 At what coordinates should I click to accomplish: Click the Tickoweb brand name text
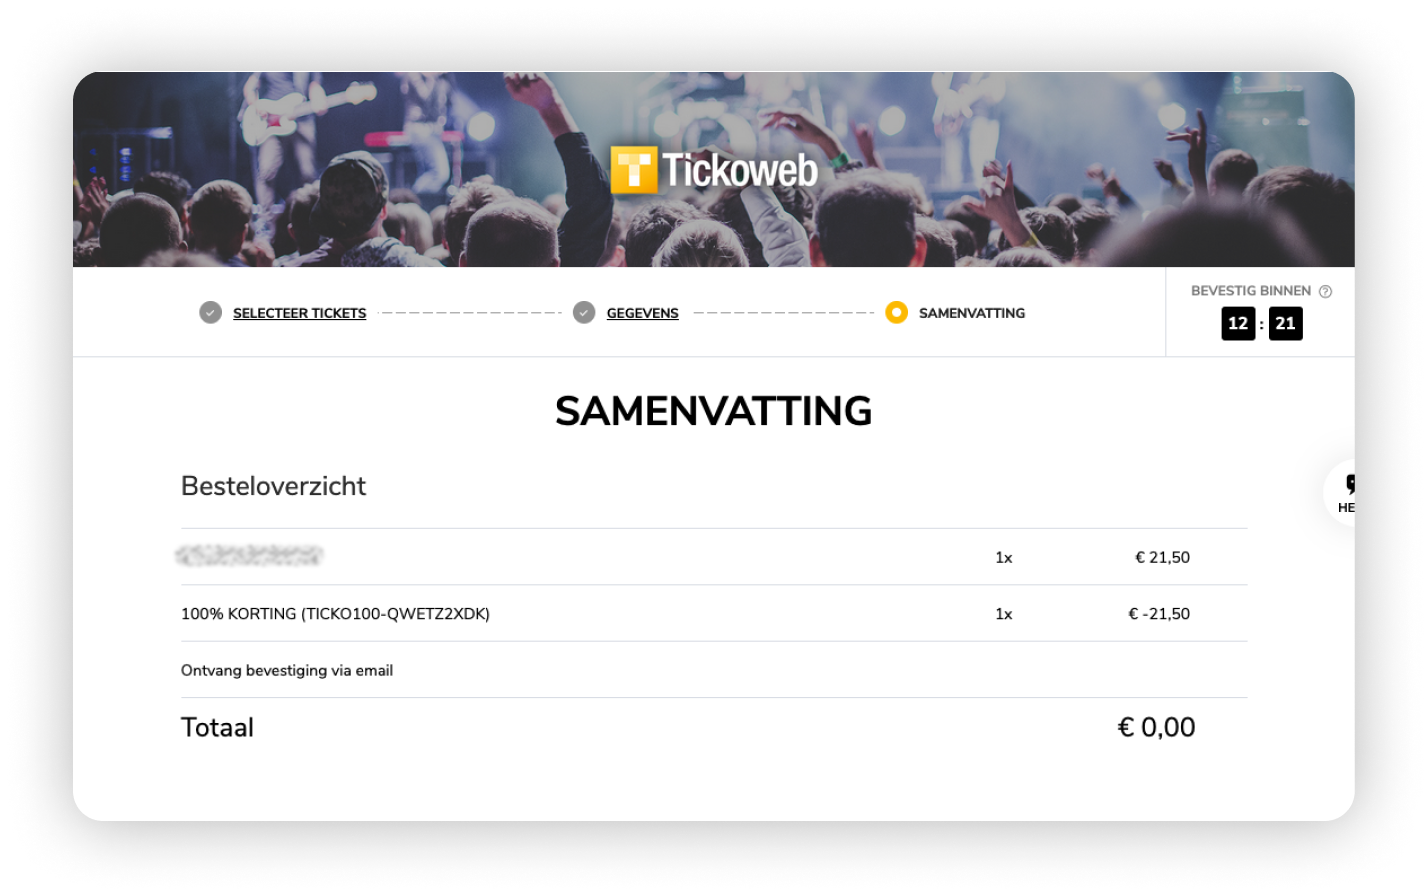[740, 171]
